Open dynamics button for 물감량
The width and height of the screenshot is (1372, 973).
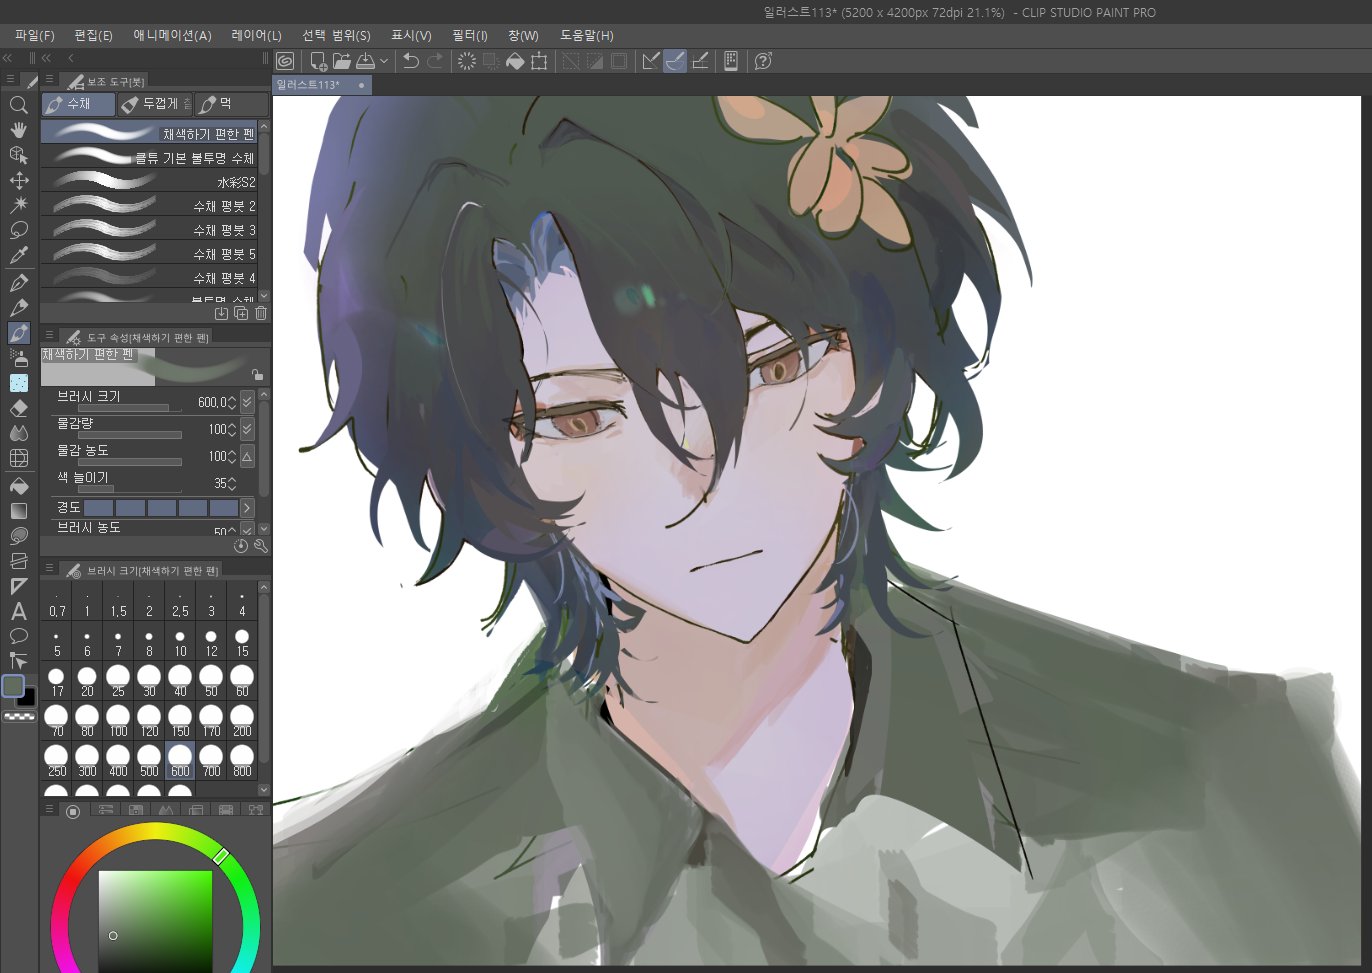pyautogui.click(x=247, y=429)
